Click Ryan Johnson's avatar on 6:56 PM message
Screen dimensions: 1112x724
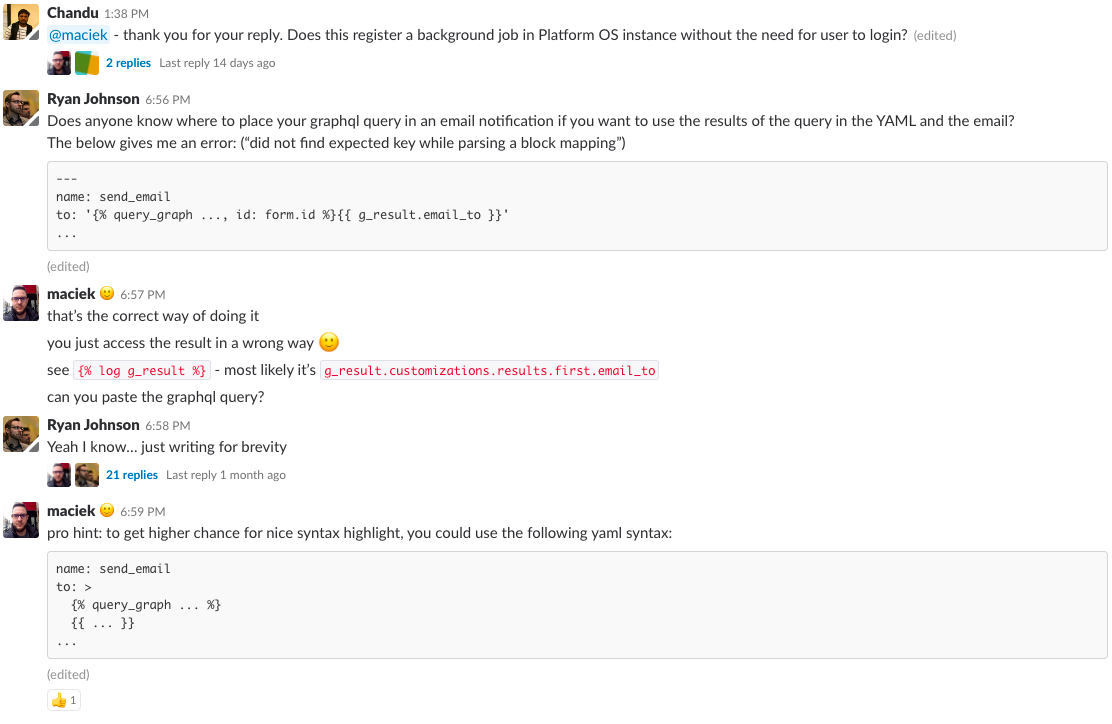point(21,107)
